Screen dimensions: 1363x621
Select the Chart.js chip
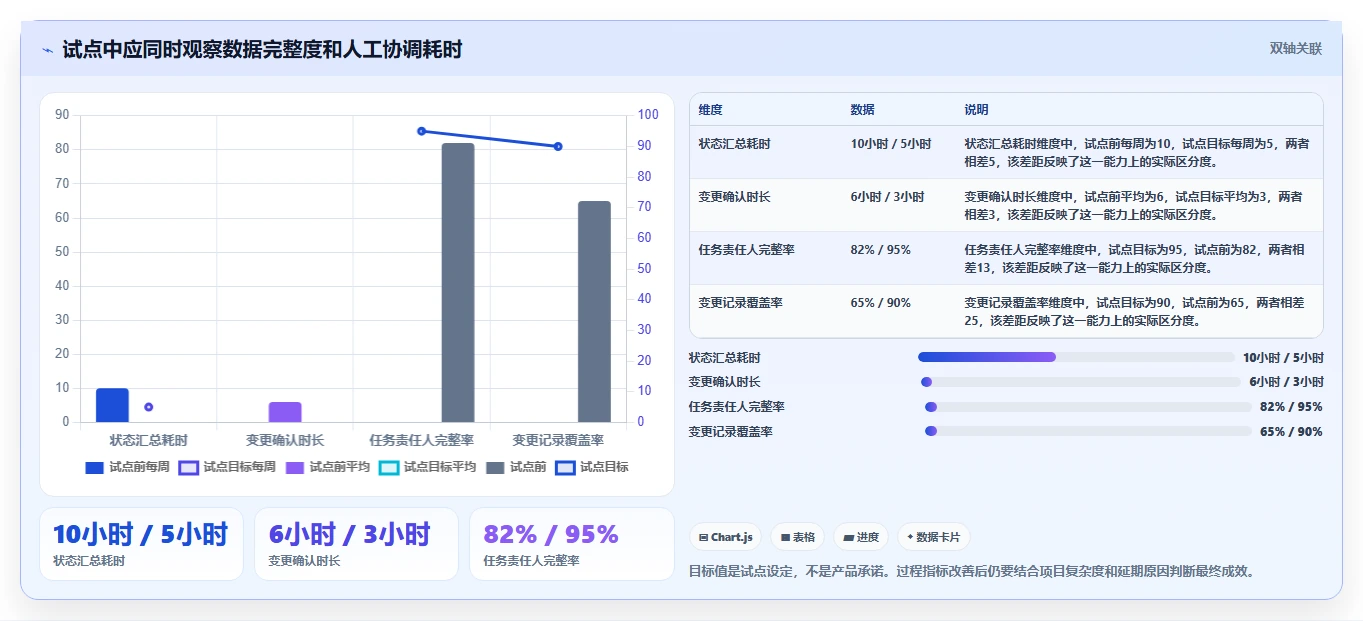[725, 537]
